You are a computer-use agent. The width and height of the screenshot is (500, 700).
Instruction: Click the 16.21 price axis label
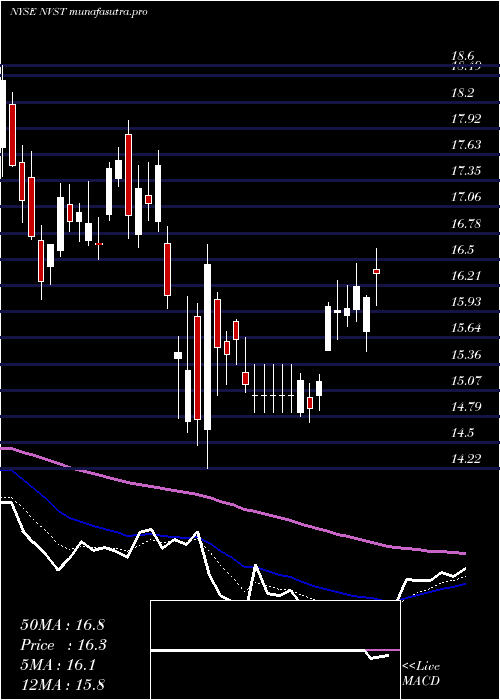point(466,275)
